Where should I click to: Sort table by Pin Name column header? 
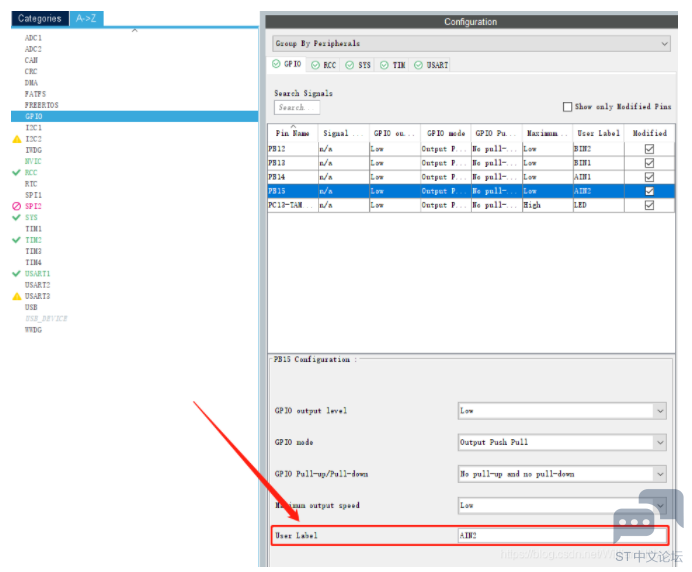(292, 132)
